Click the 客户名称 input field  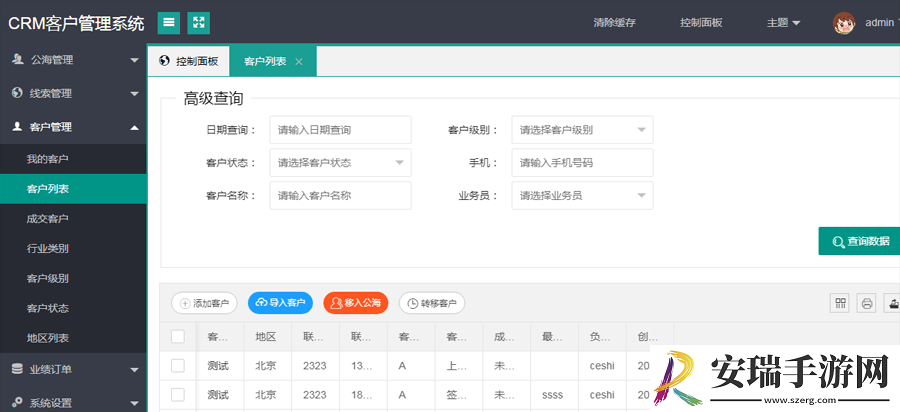[x=340, y=195]
